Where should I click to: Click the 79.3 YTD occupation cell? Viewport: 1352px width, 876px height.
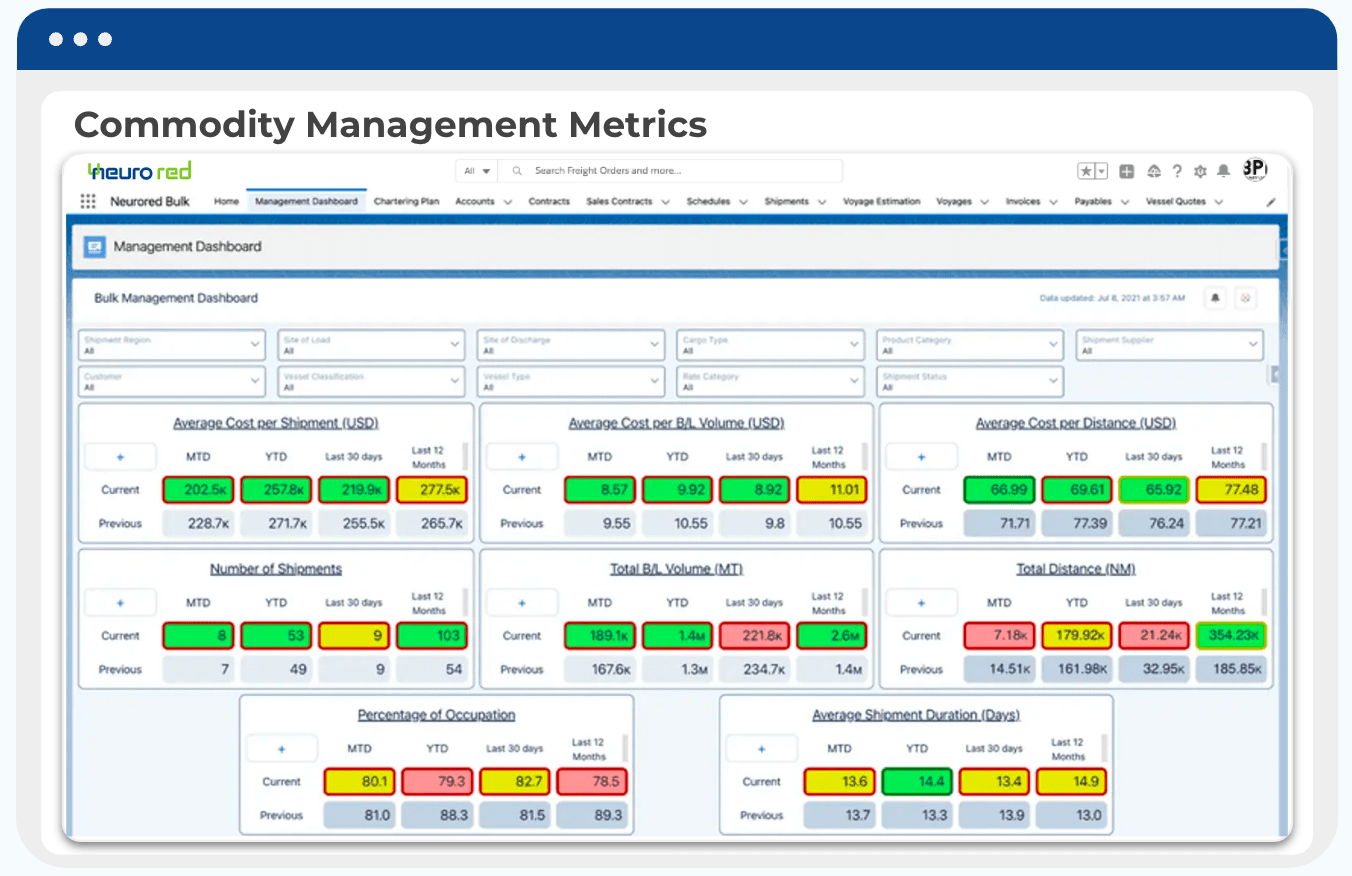pyautogui.click(x=438, y=782)
